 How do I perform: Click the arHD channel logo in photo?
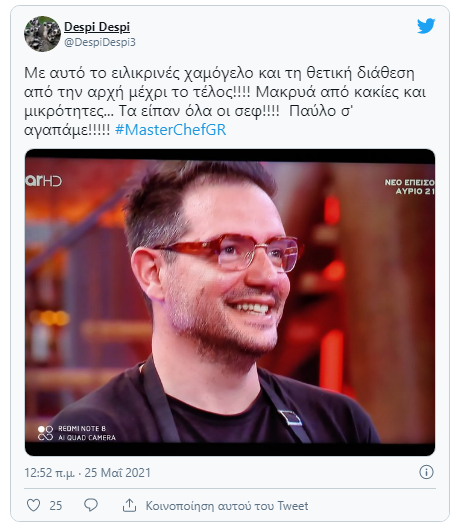[x=44, y=181]
